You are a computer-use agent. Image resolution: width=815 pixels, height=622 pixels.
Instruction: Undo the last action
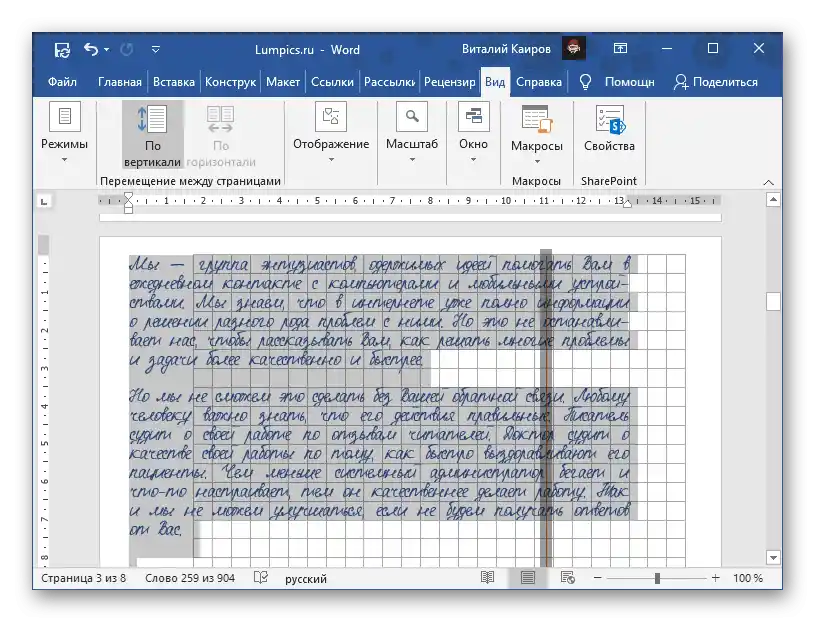click(x=93, y=48)
